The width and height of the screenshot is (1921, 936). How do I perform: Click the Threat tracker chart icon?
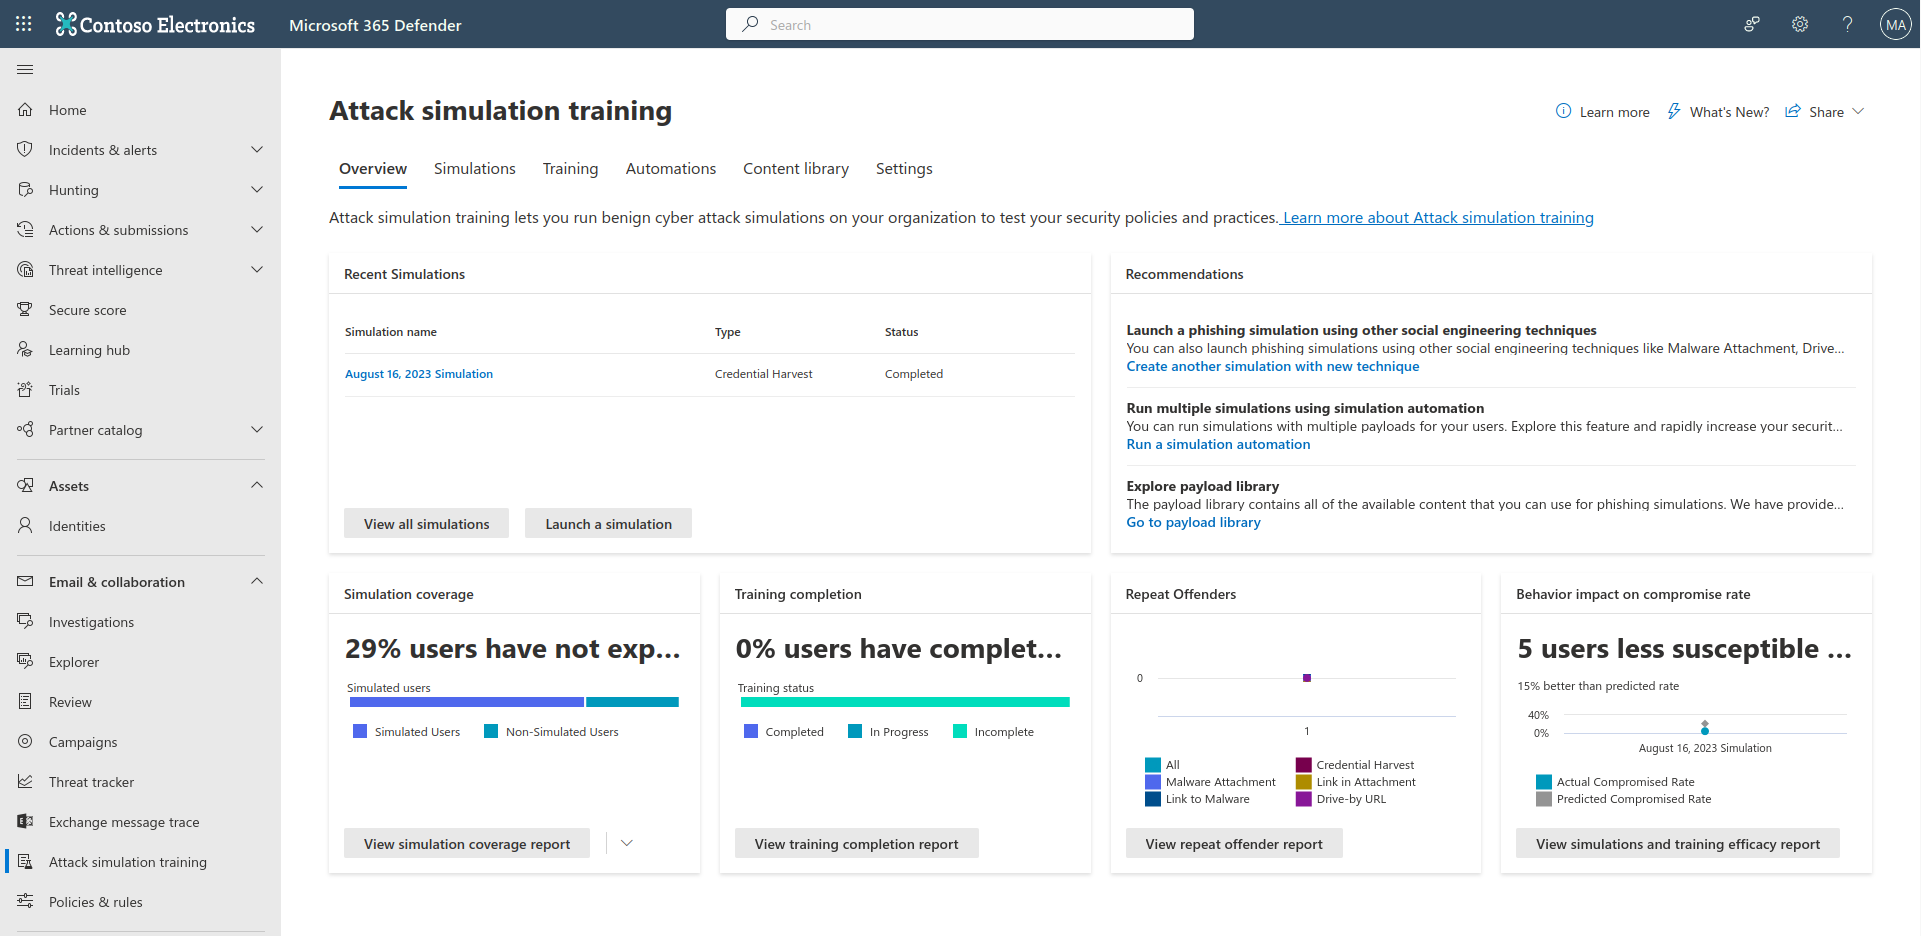click(x=25, y=782)
